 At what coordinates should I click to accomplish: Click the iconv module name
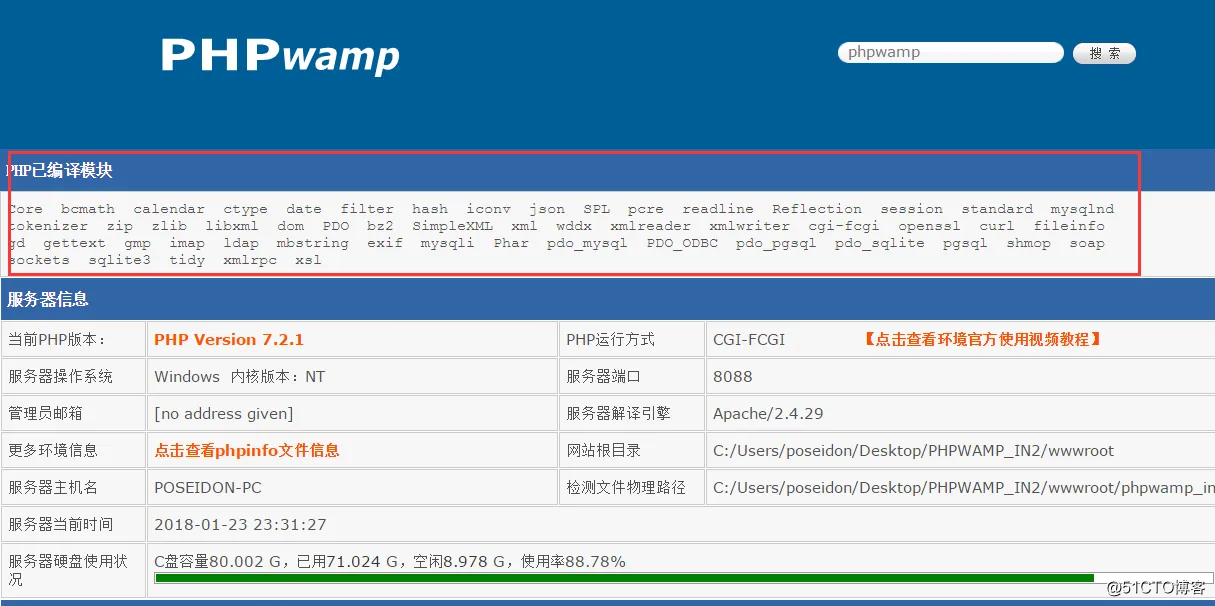coord(488,209)
